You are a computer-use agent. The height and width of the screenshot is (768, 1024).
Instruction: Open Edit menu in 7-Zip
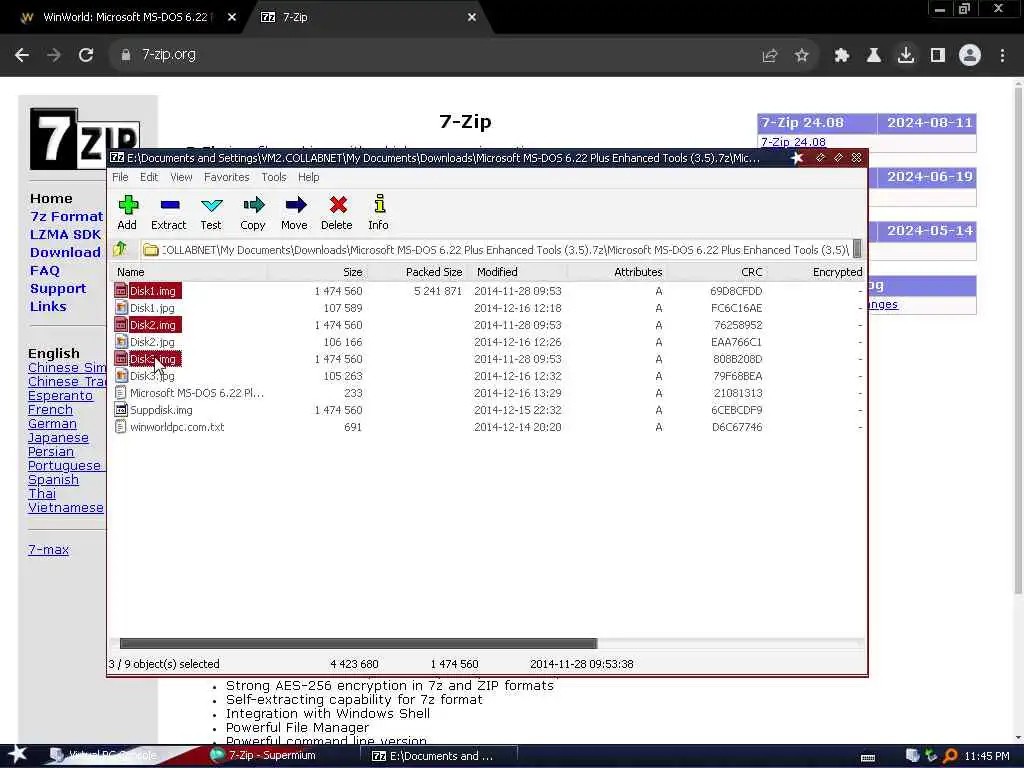149,177
